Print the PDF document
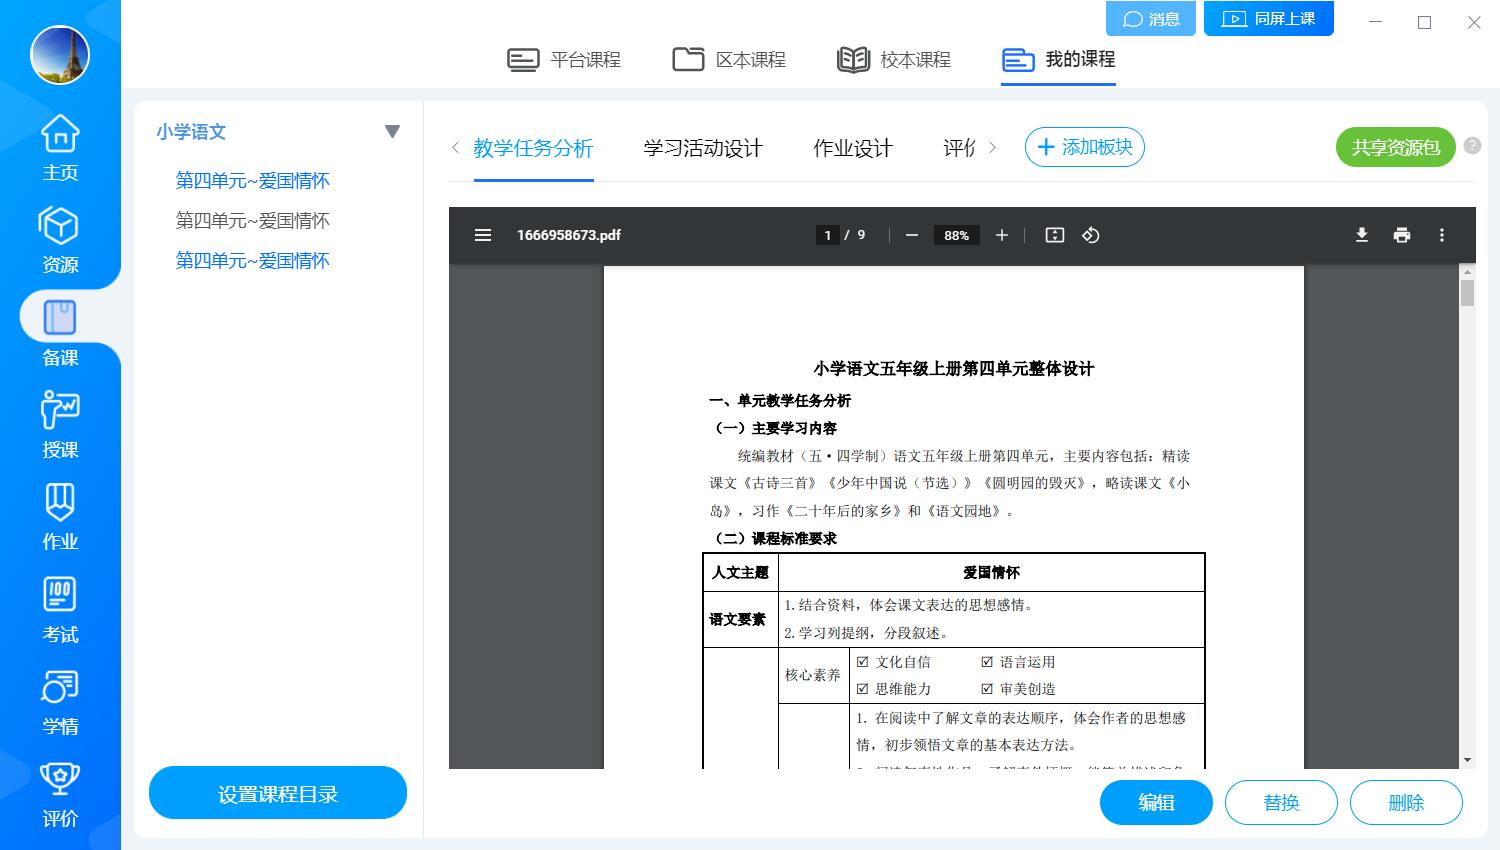 coord(1401,235)
